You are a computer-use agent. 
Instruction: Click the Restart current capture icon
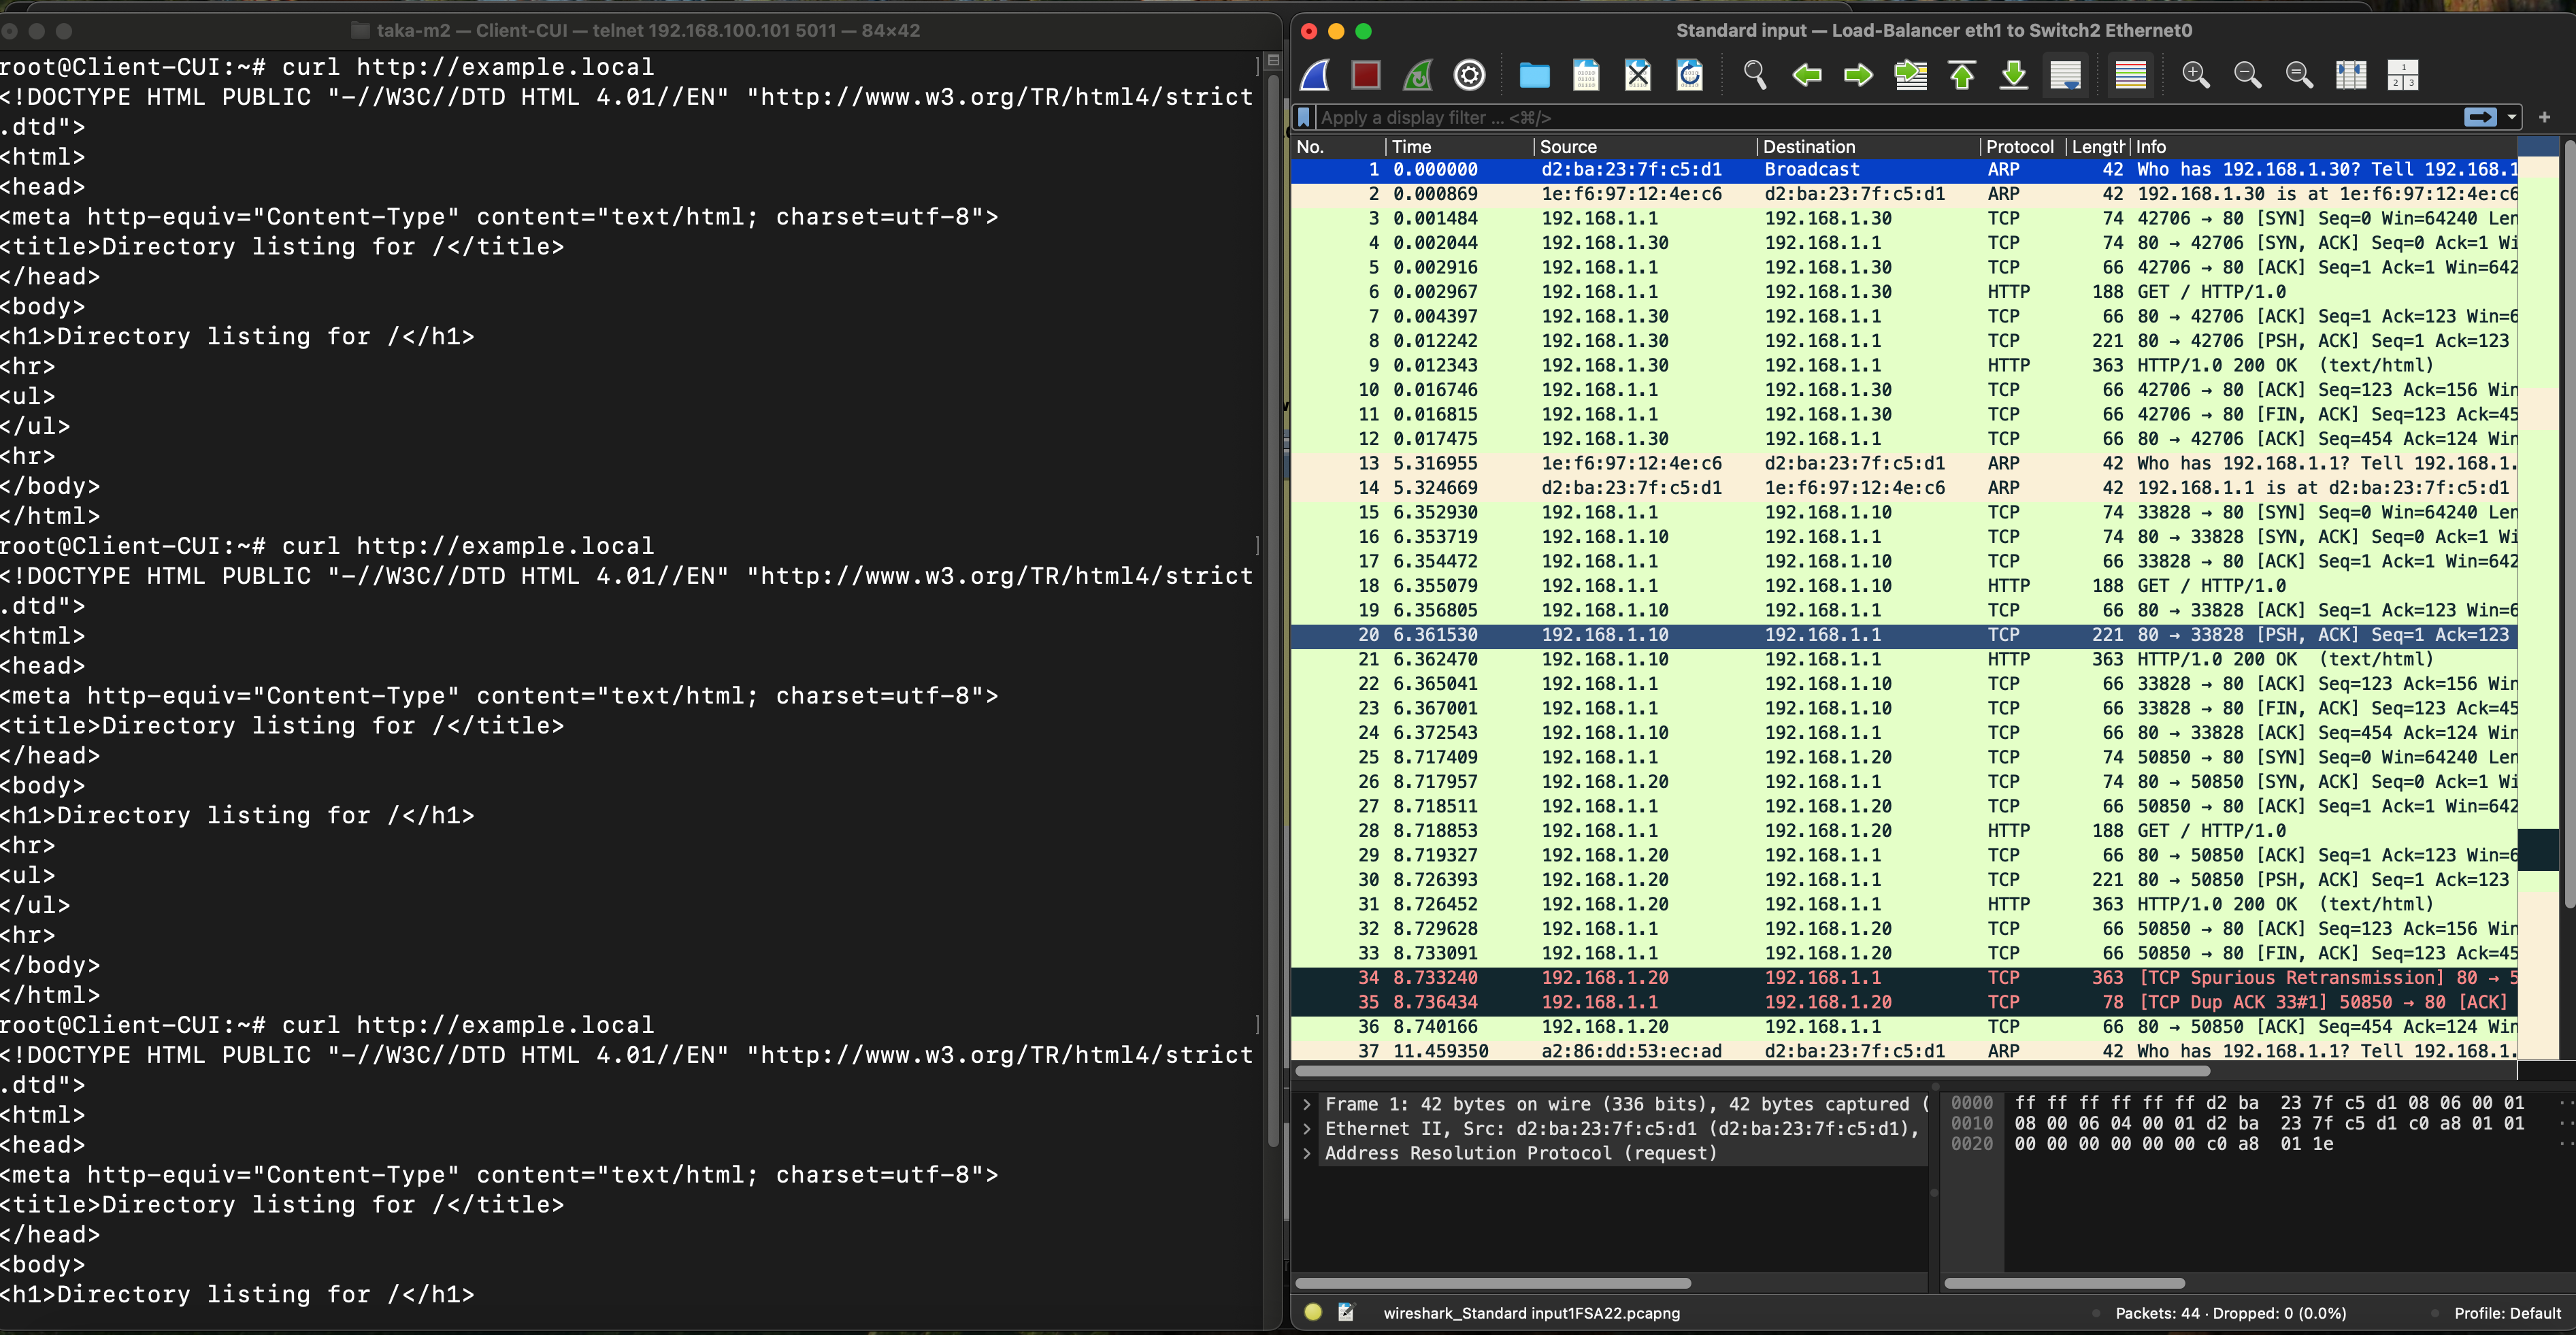click(1417, 75)
